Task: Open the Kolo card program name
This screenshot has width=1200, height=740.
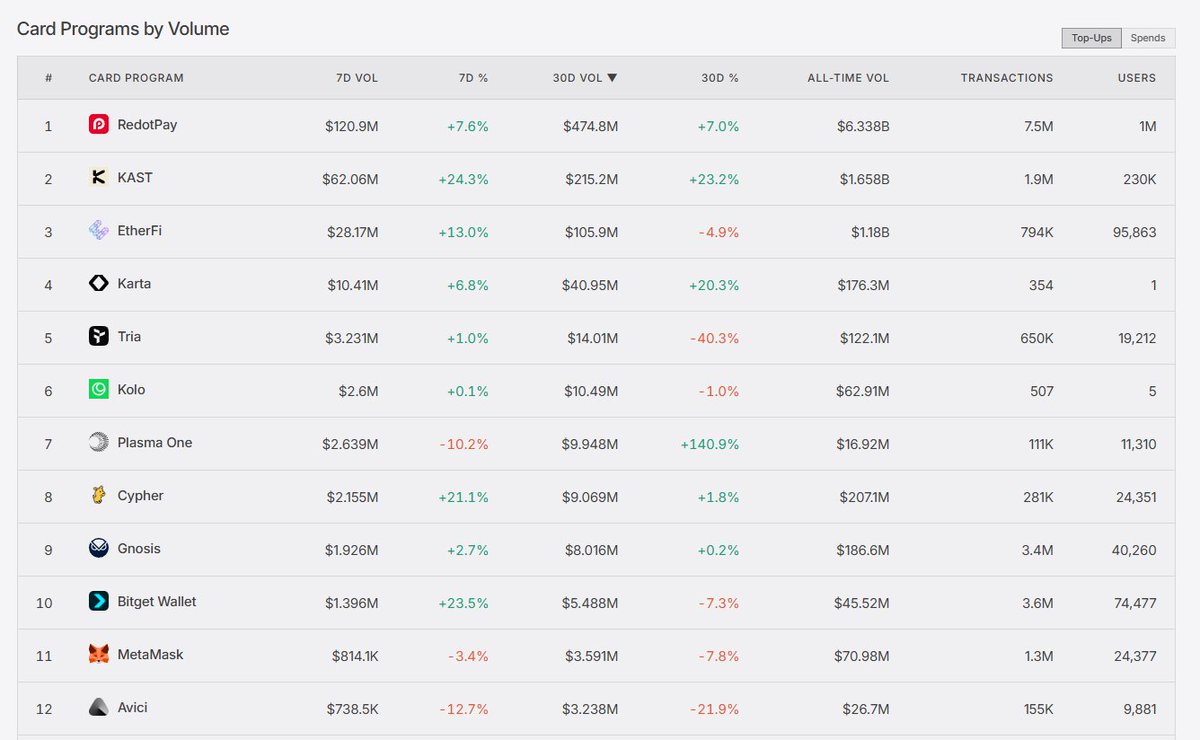Action: click(x=131, y=390)
